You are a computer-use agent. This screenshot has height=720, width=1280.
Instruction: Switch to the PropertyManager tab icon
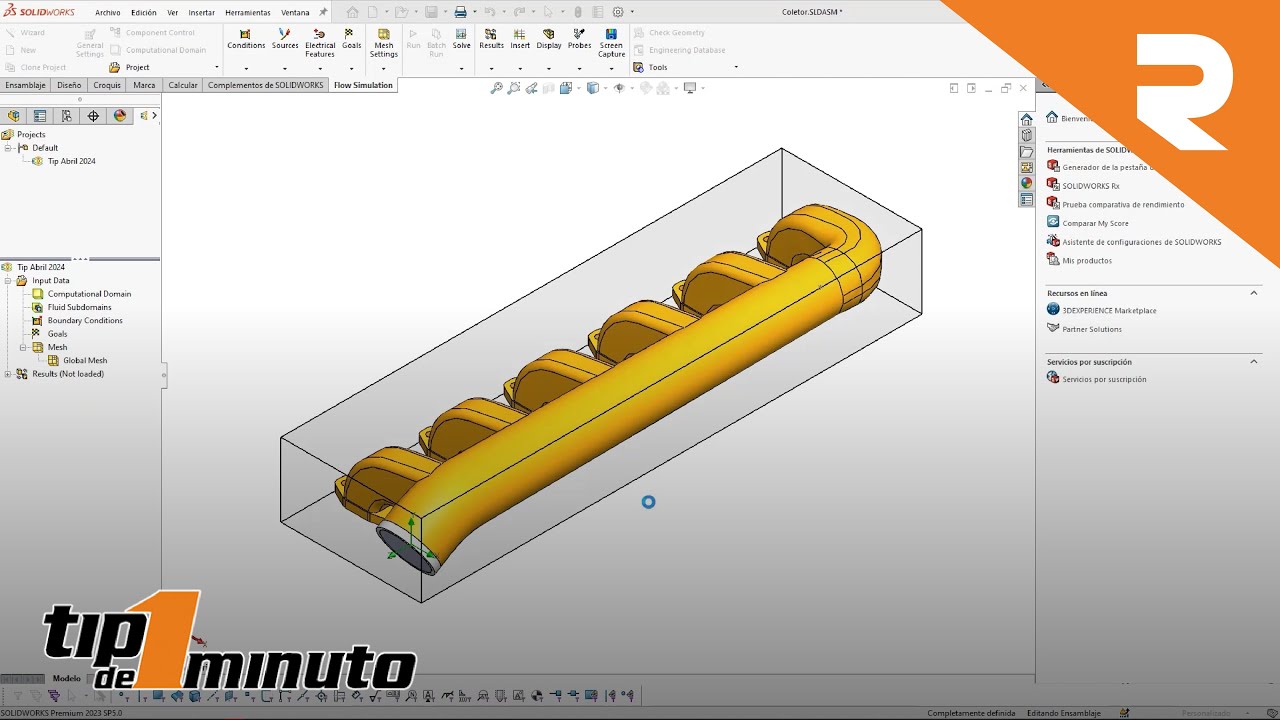point(40,115)
